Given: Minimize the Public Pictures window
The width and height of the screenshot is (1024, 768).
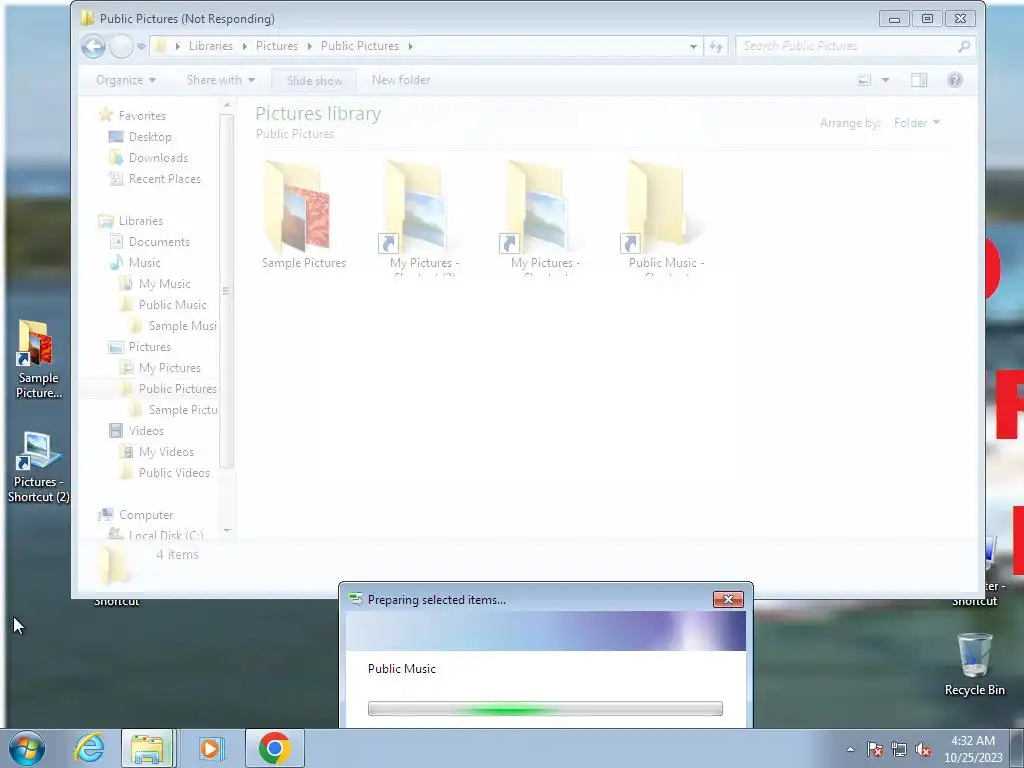Looking at the screenshot, I should [894, 19].
